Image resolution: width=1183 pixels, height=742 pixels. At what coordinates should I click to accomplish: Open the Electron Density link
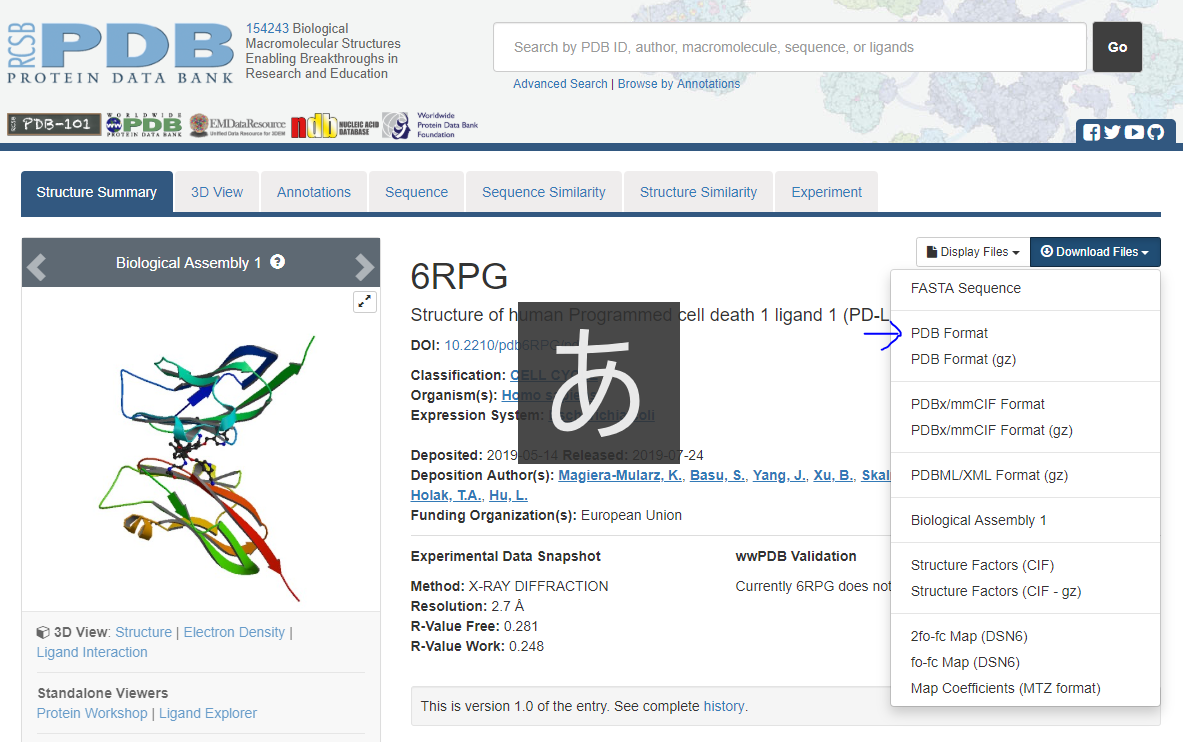pyautogui.click(x=234, y=632)
